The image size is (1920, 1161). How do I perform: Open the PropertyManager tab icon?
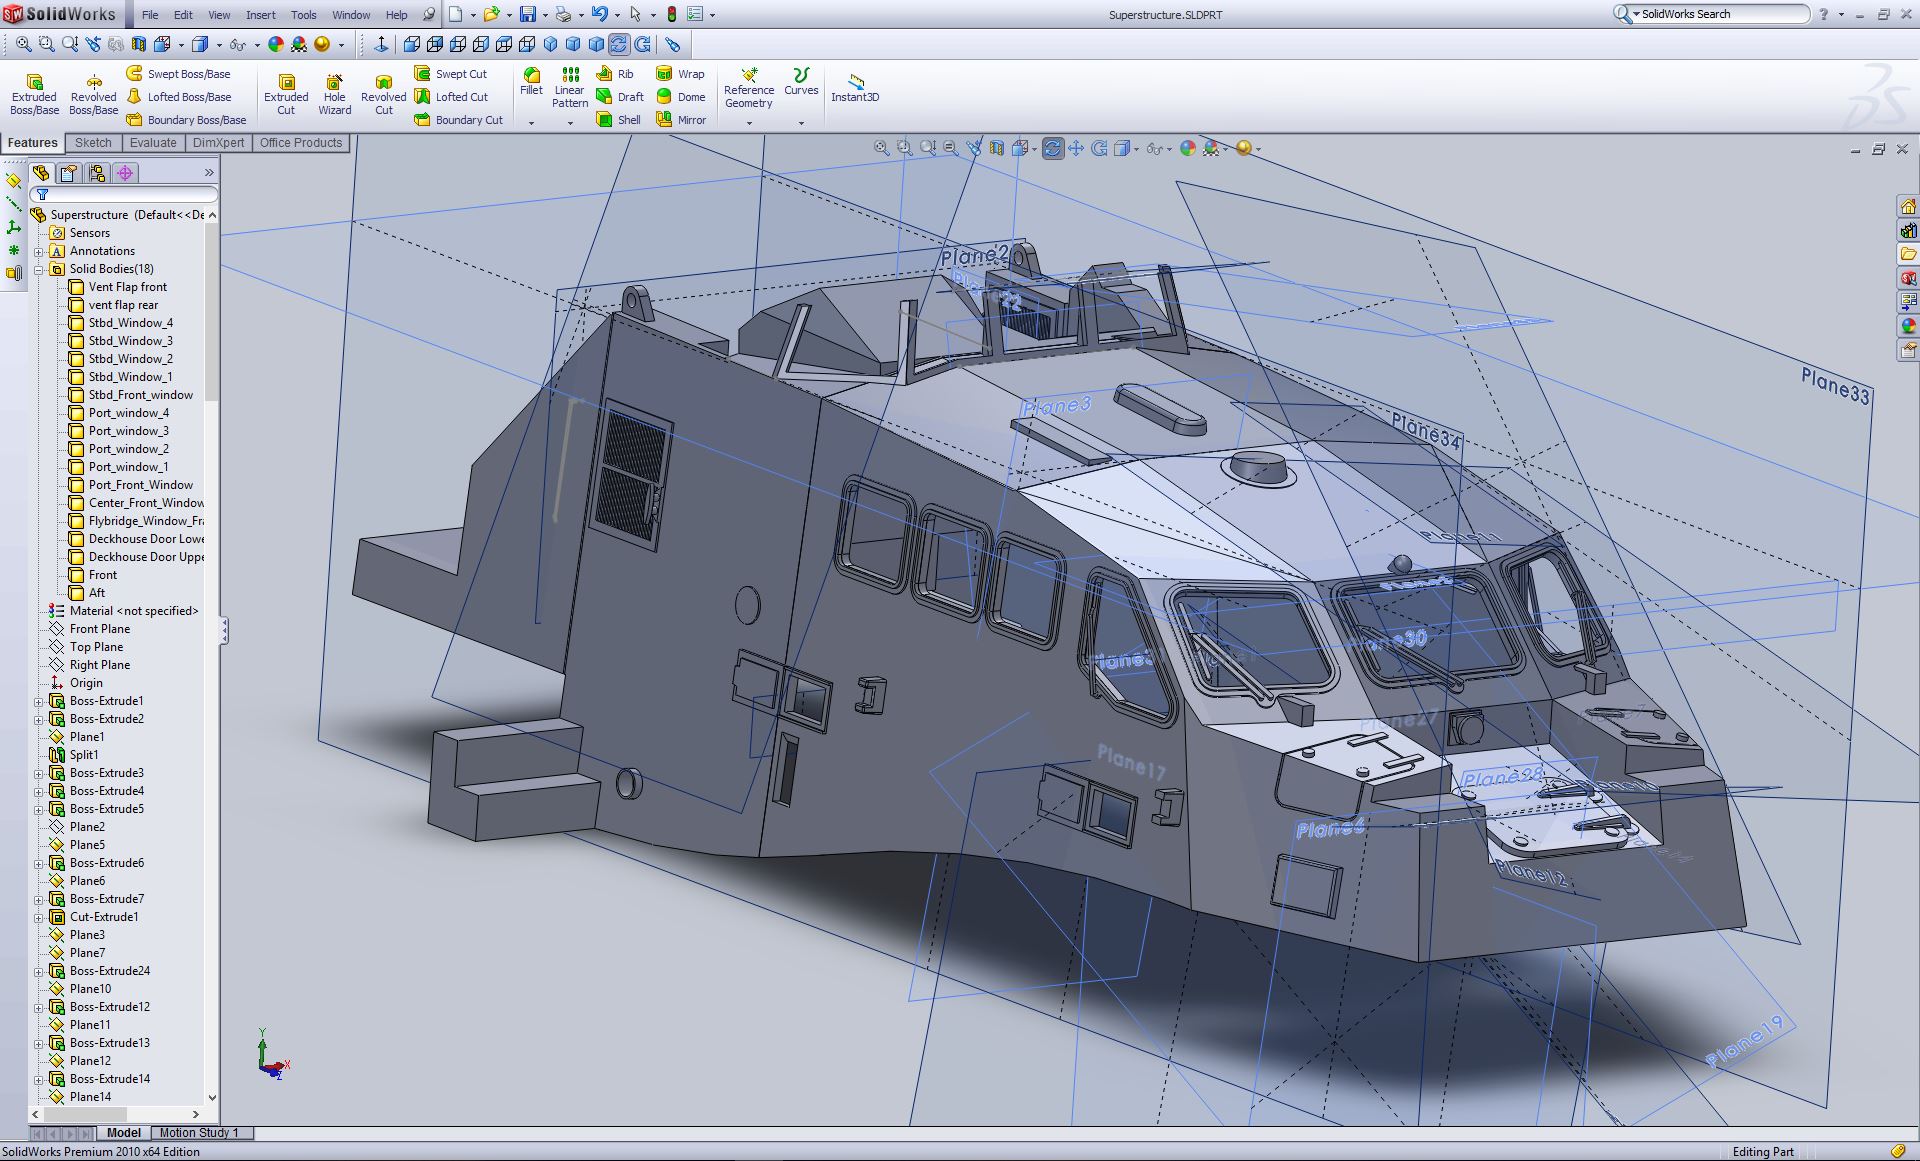(68, 173)
